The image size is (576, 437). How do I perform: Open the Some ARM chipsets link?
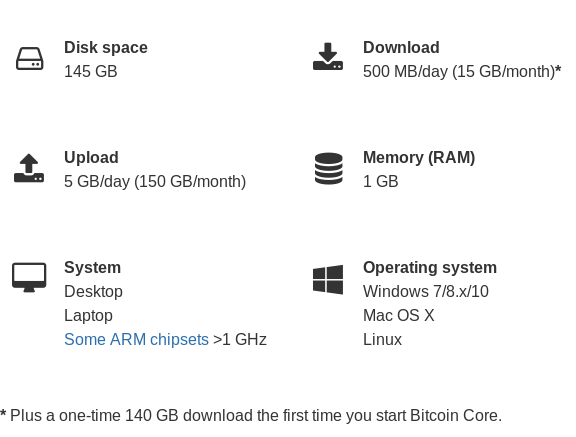(x=136, y=339)
